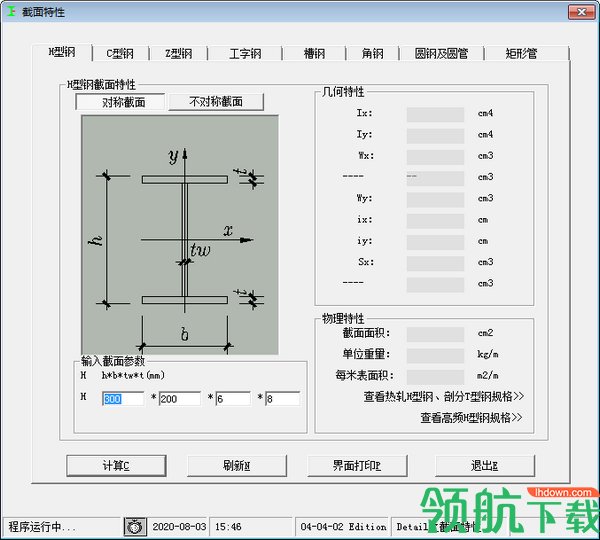600x540 pixels.
Task: Click the 单位重量 result field
Action: (435, 356)
